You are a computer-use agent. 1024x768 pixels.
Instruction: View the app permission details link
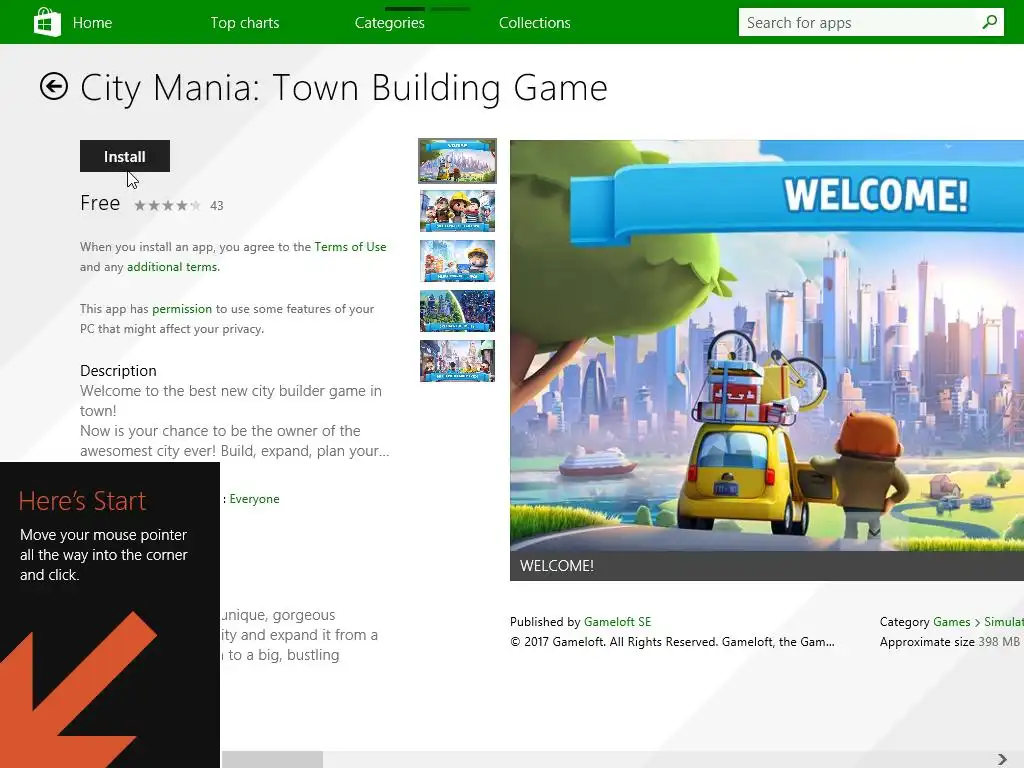pyautogui.click(x=182, y=309)
